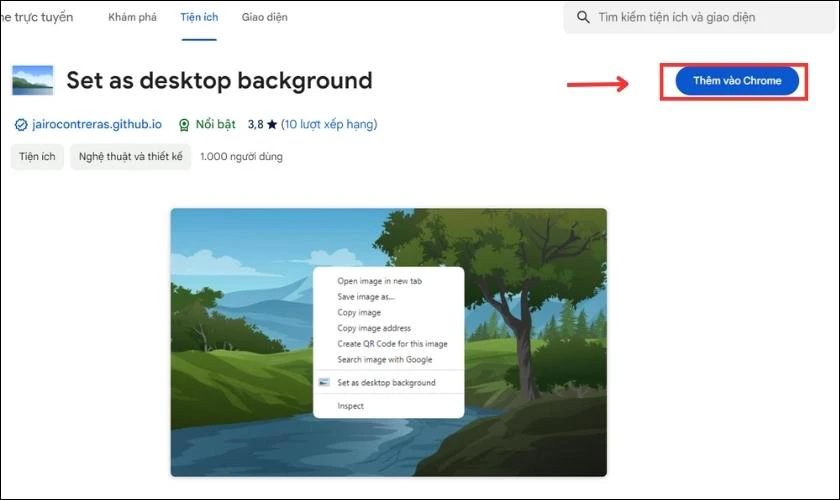Open the Khám phá tab

tap(132, 17)
